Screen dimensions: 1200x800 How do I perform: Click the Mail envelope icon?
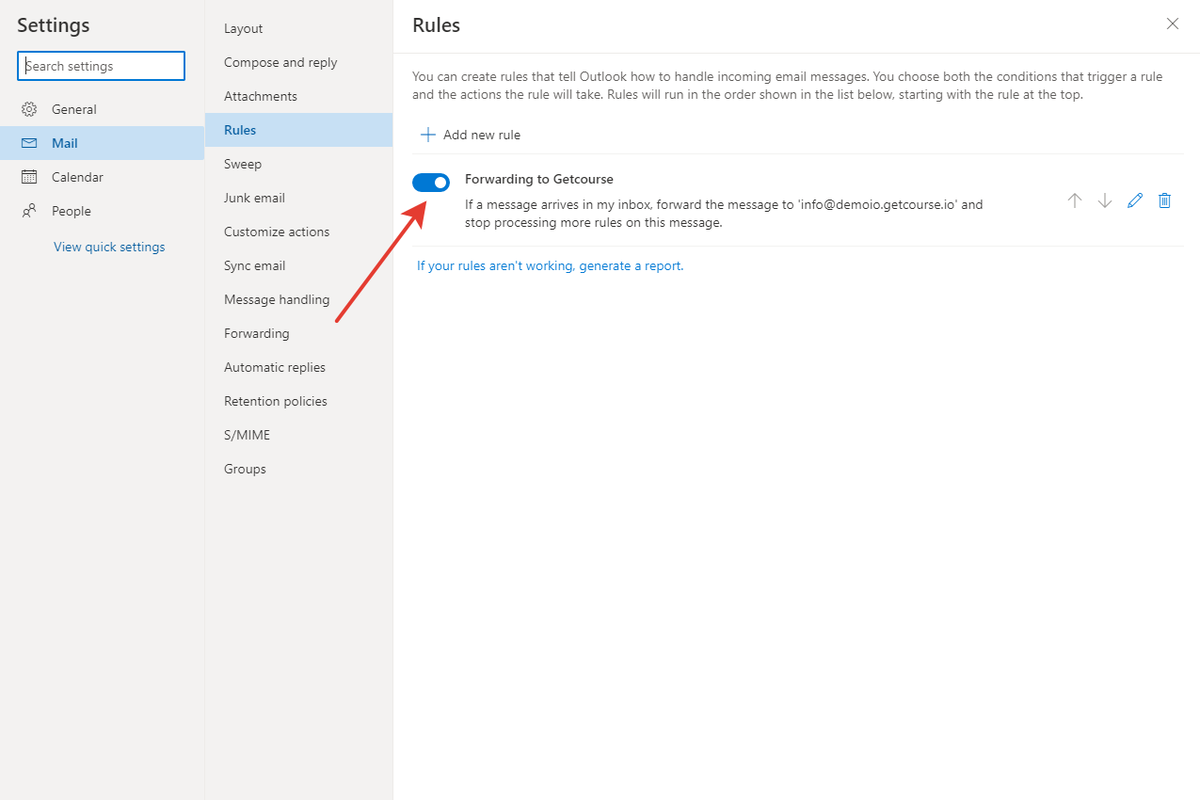tap(30, 144)
